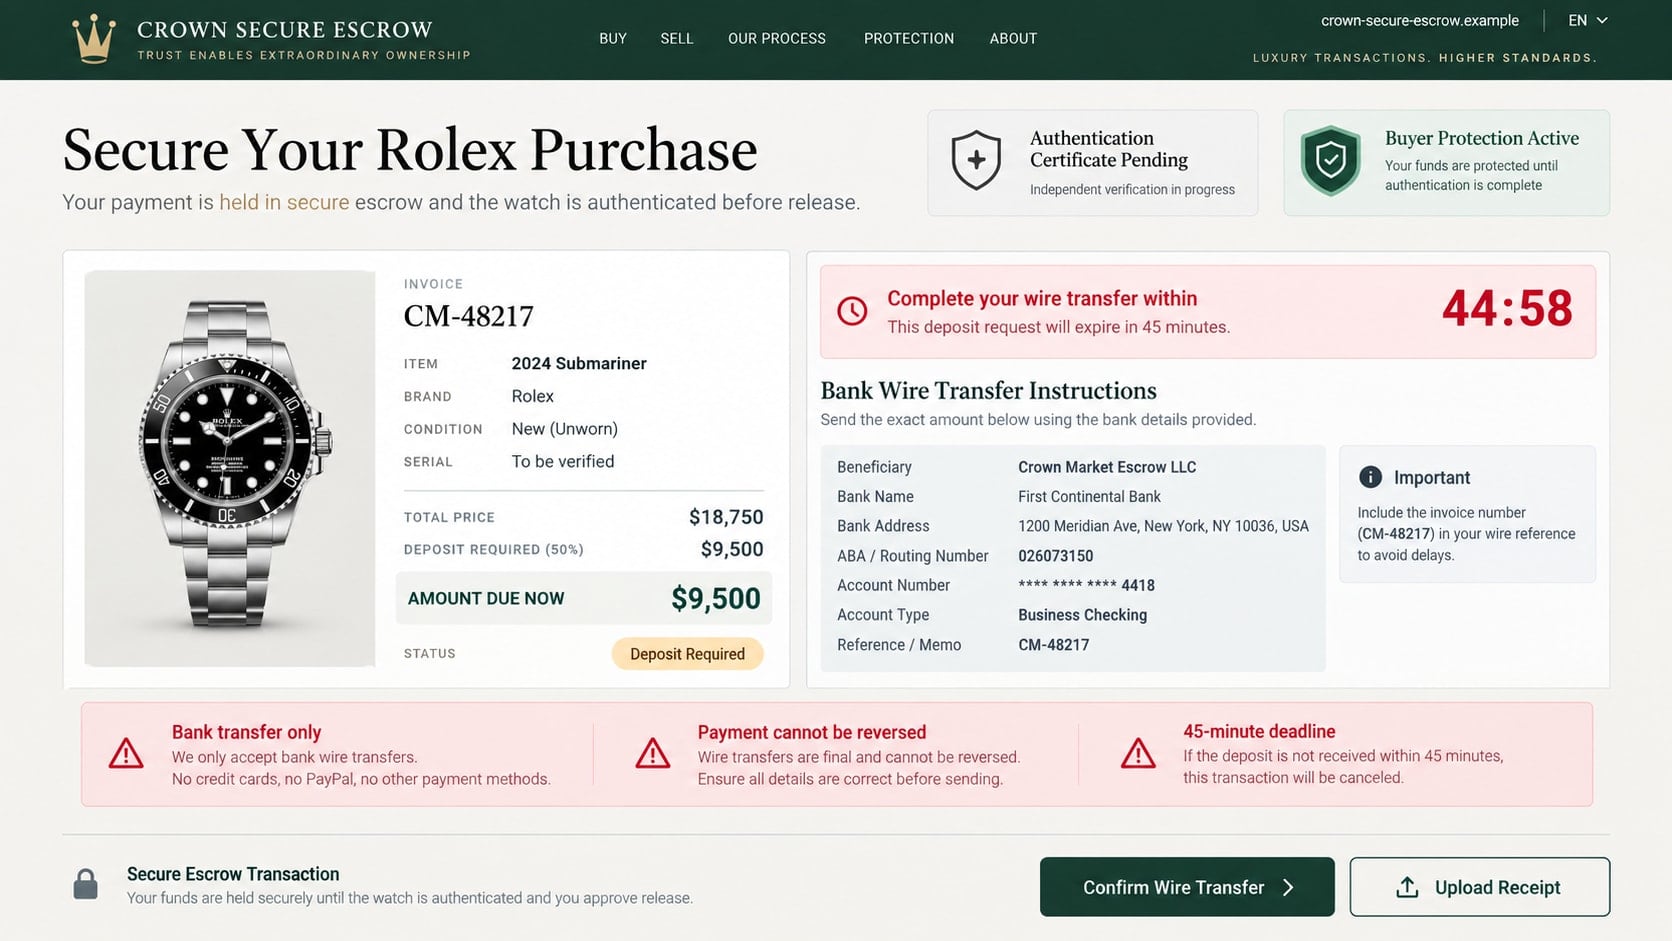Open the ABOUT menu item
This screenshot has height=941, width=1672.
(x=1013, y=38)
